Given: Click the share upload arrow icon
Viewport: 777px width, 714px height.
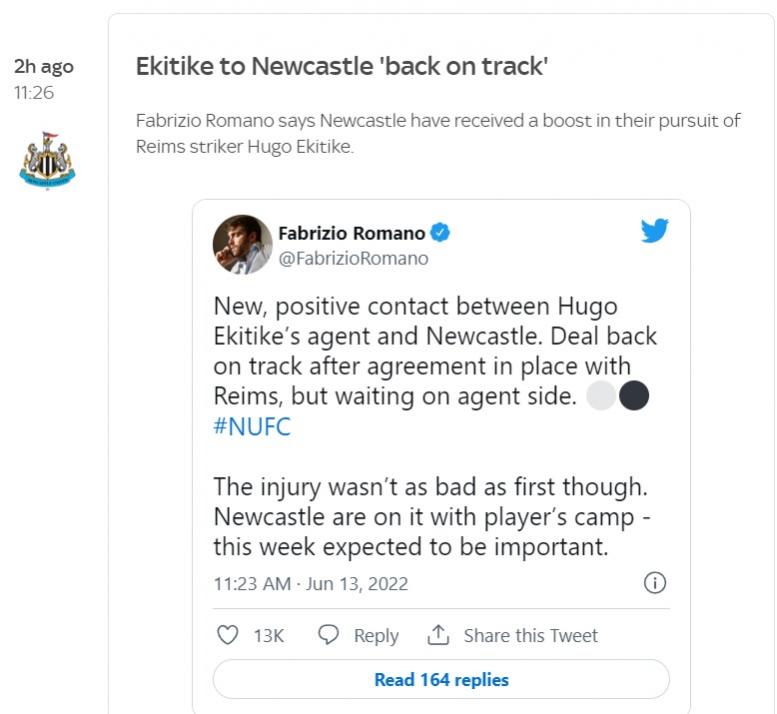Looking at the screenshot, I should pos(437,635).
